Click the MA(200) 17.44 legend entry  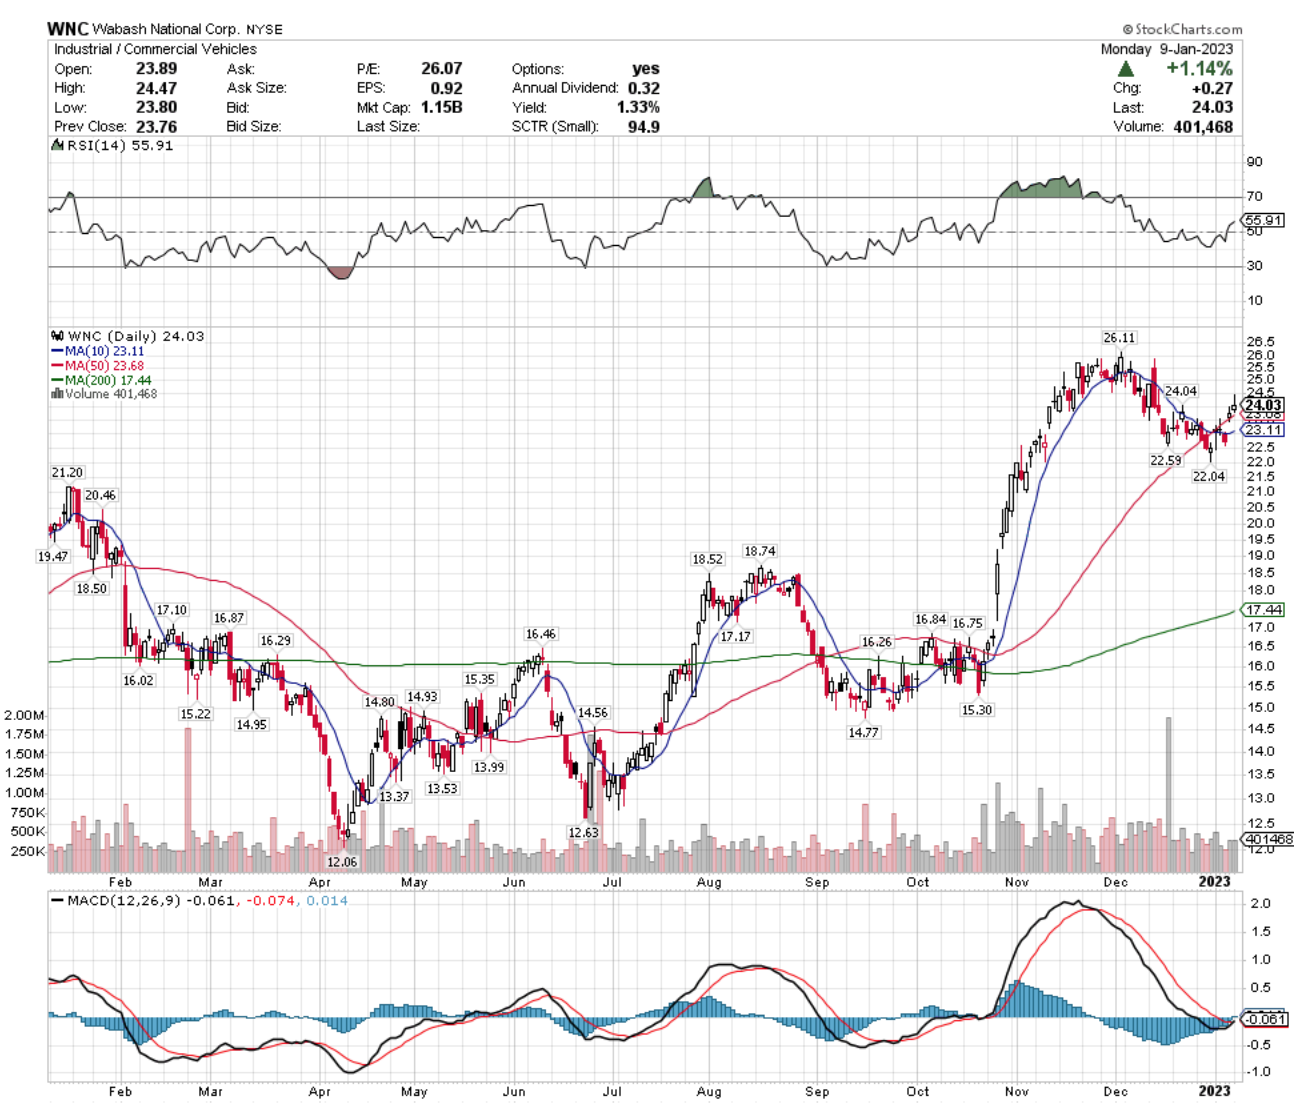click(101, 380)
